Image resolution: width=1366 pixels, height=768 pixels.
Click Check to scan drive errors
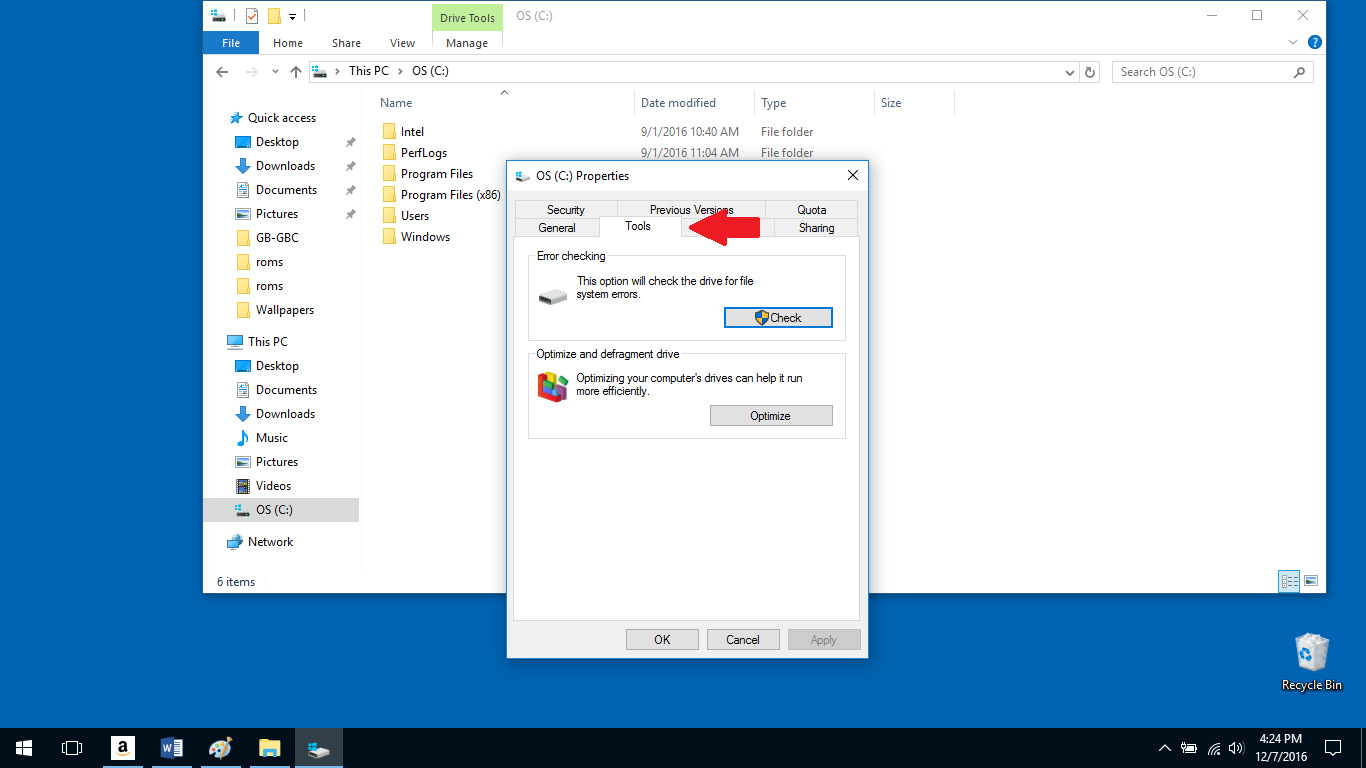778,318
